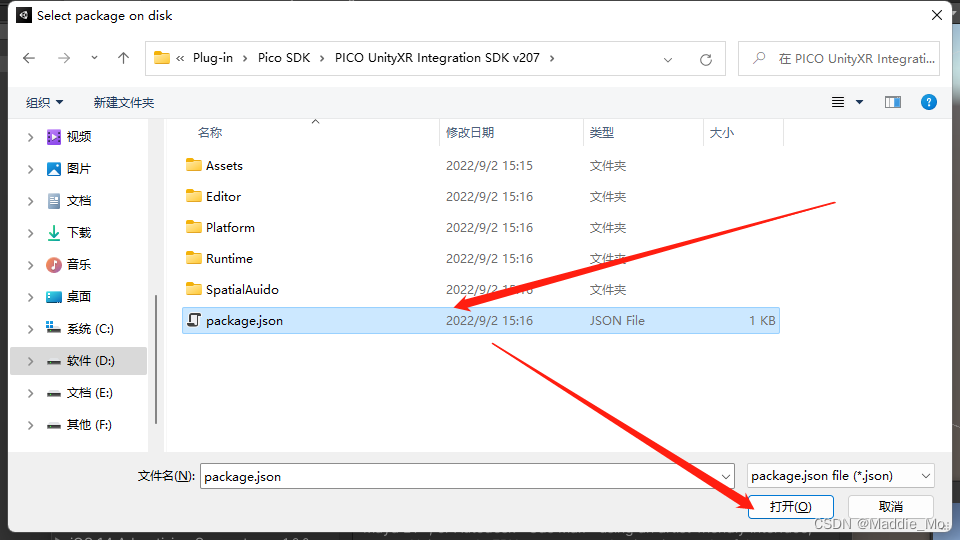Toggle the preview pane
Viewport: 960px width, 540px height.
pyautogui.click(x=893, y=102)
